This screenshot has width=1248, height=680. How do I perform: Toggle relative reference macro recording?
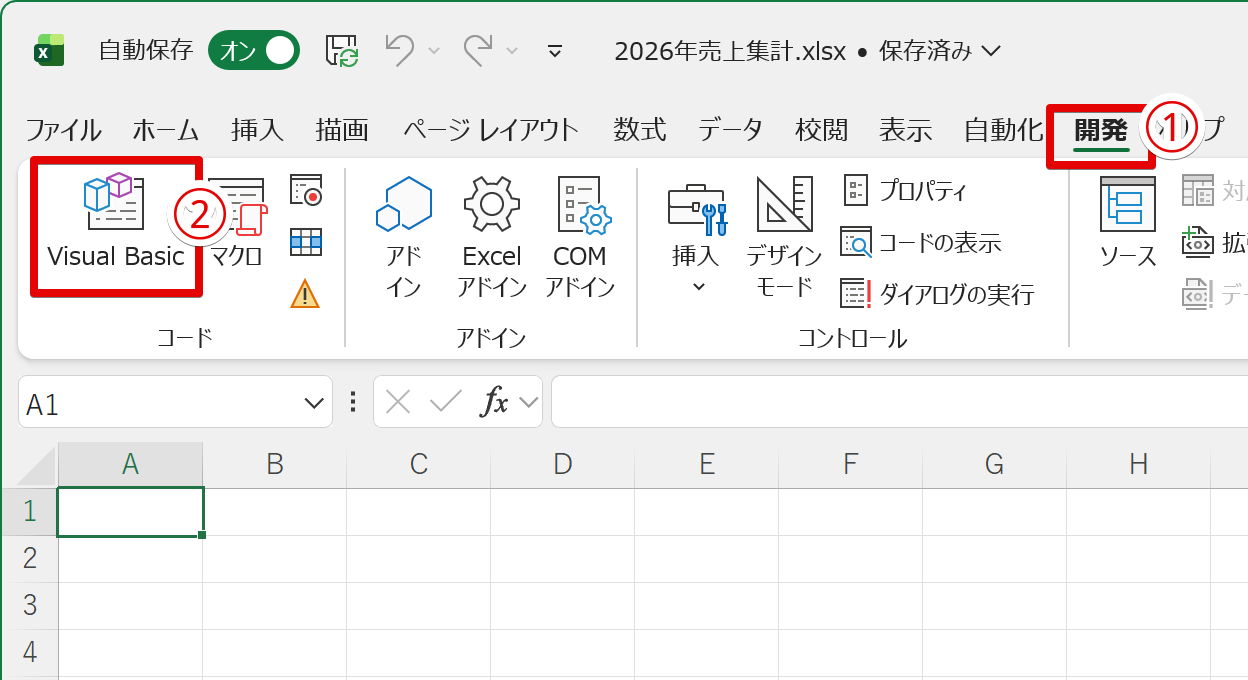coord(306,243)
